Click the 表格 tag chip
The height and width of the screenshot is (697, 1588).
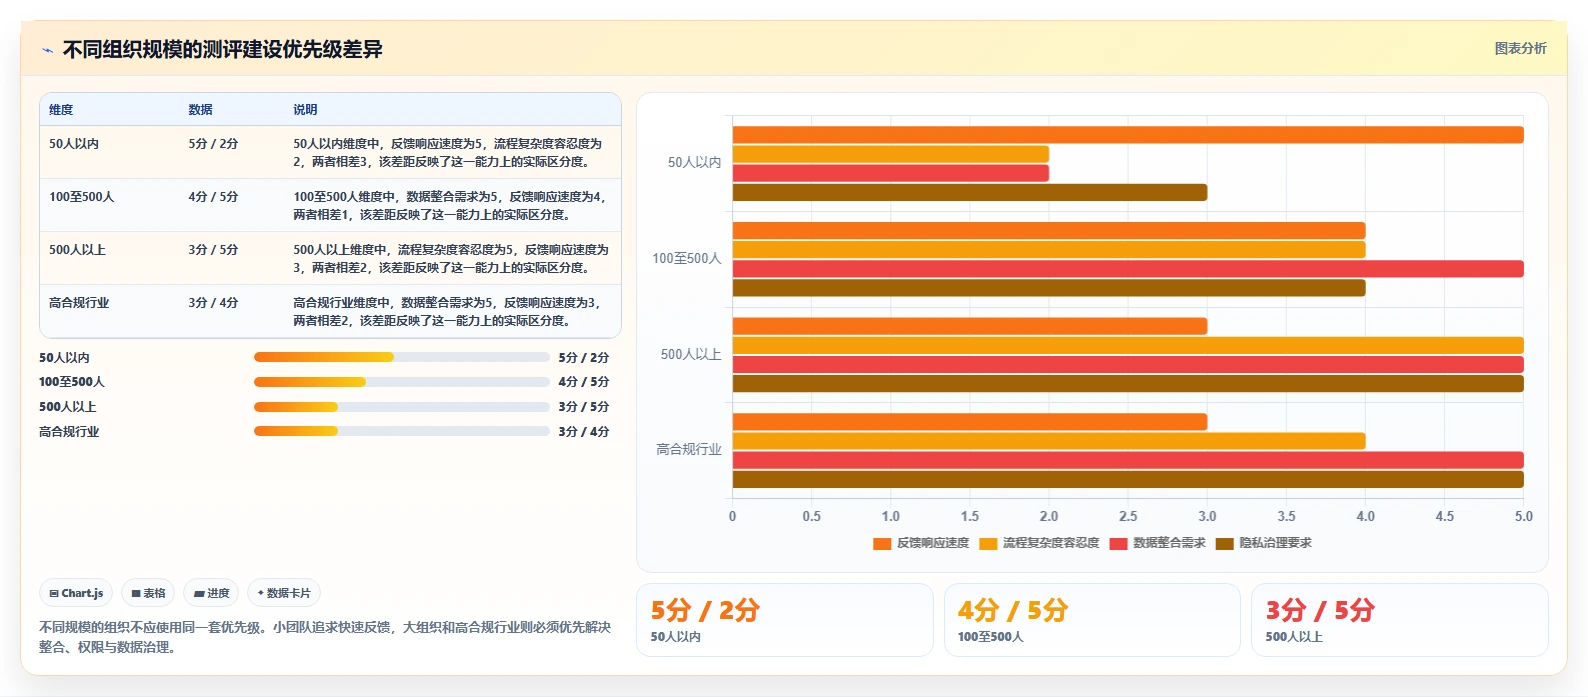pos(148,593)
